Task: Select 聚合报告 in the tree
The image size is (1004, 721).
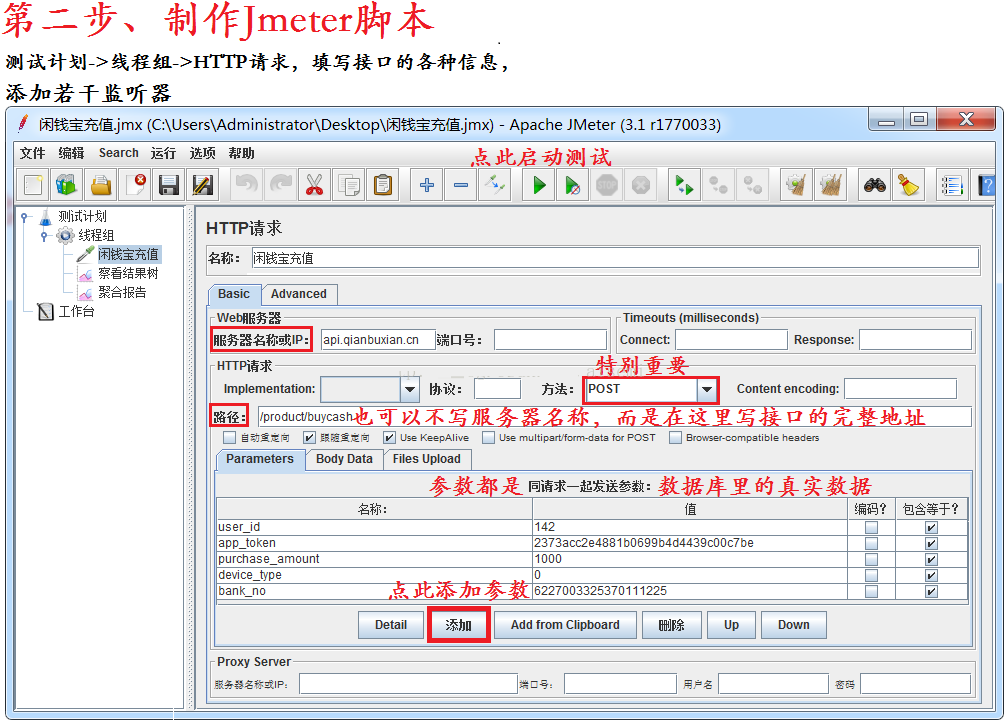Action: pos(122,293)
